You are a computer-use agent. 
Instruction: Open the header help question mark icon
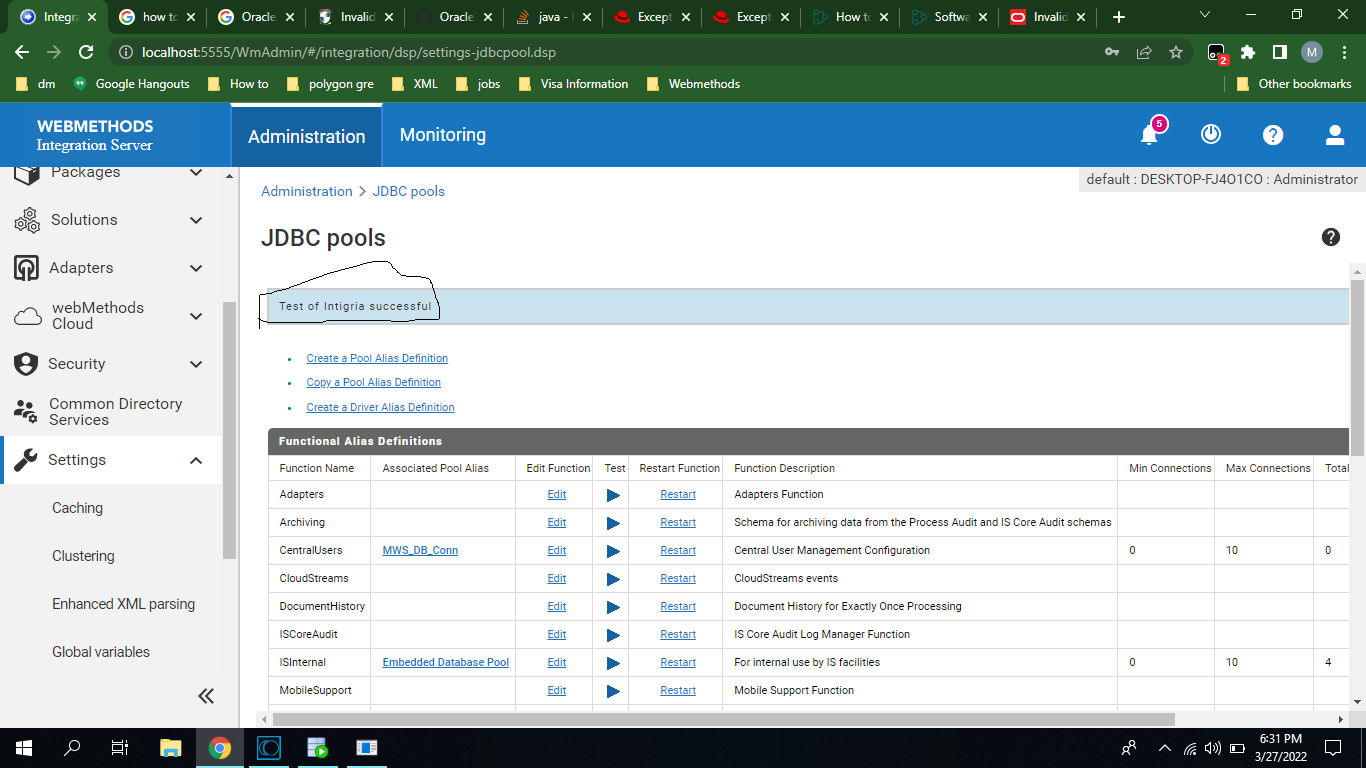[1273, 135]
